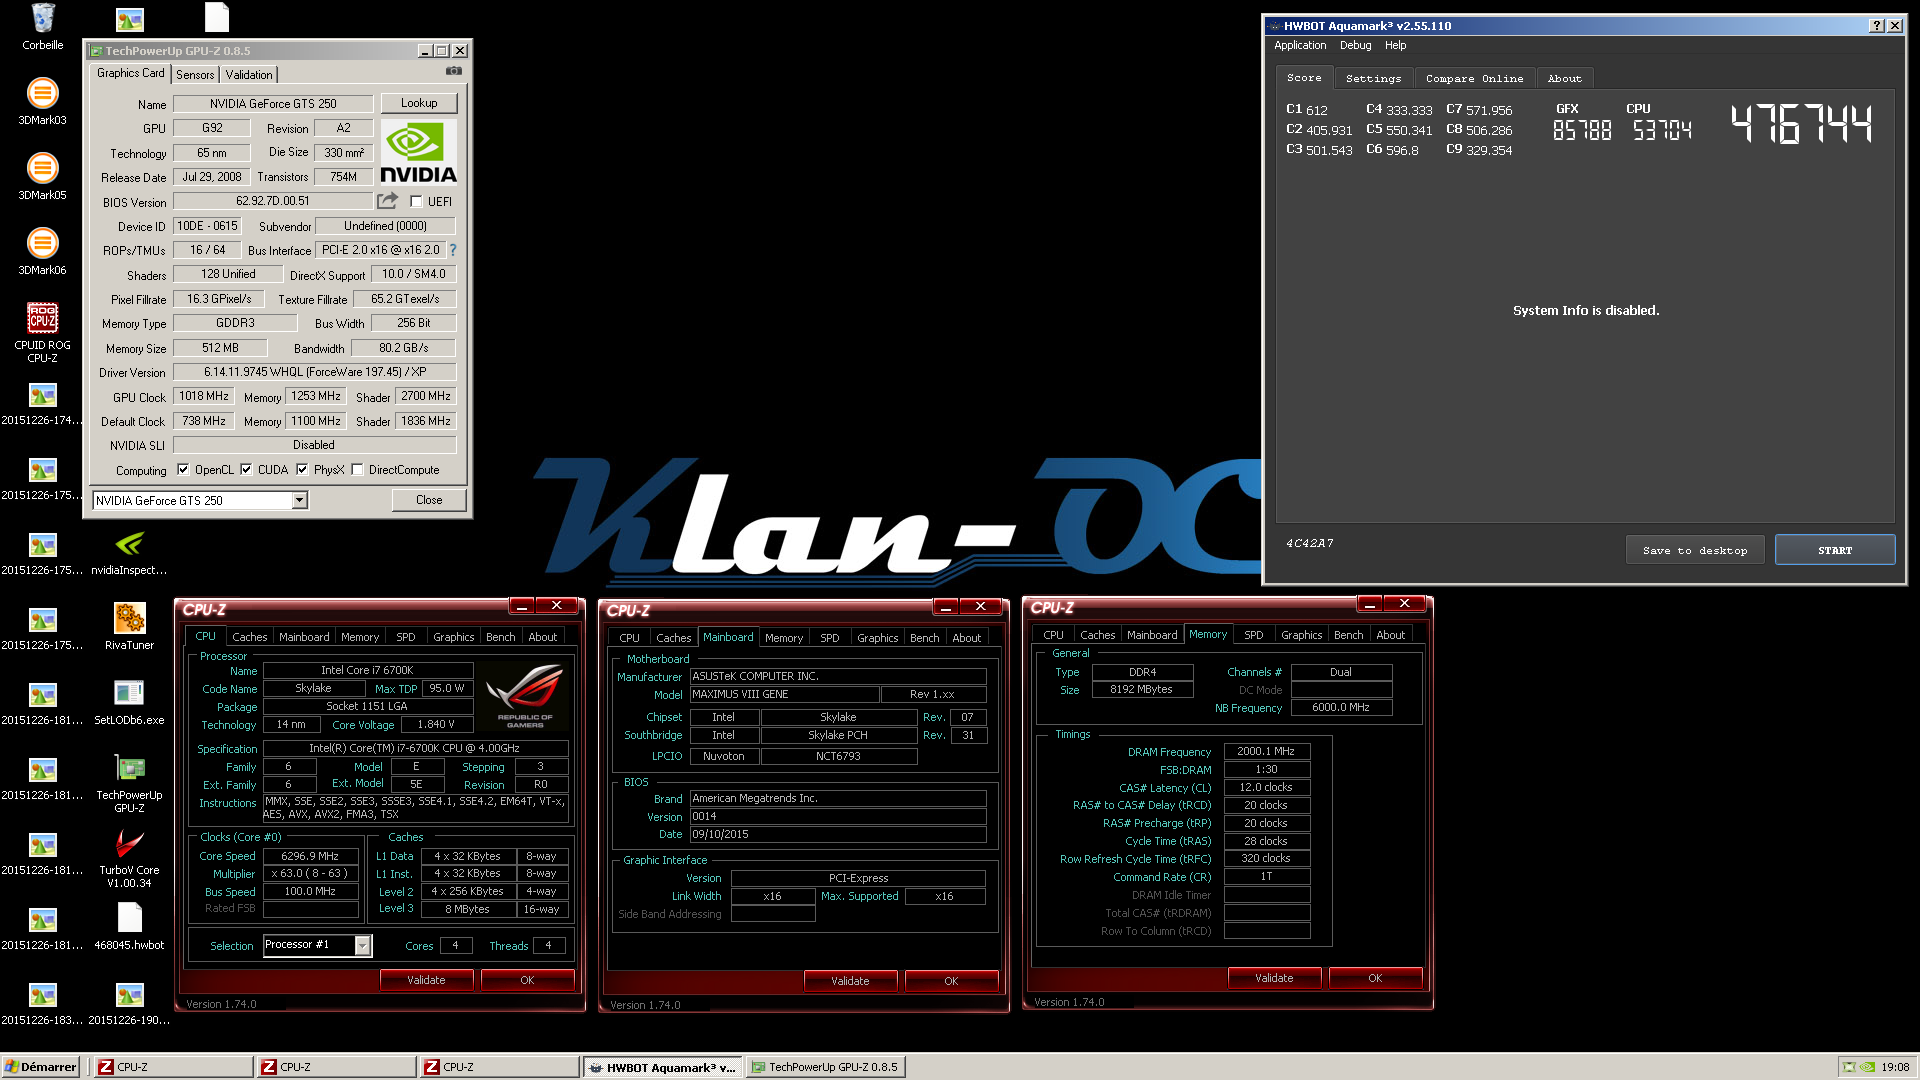
Task: Click the Aquamark code 4C42A7 text
Action: tap(1310, 543)
